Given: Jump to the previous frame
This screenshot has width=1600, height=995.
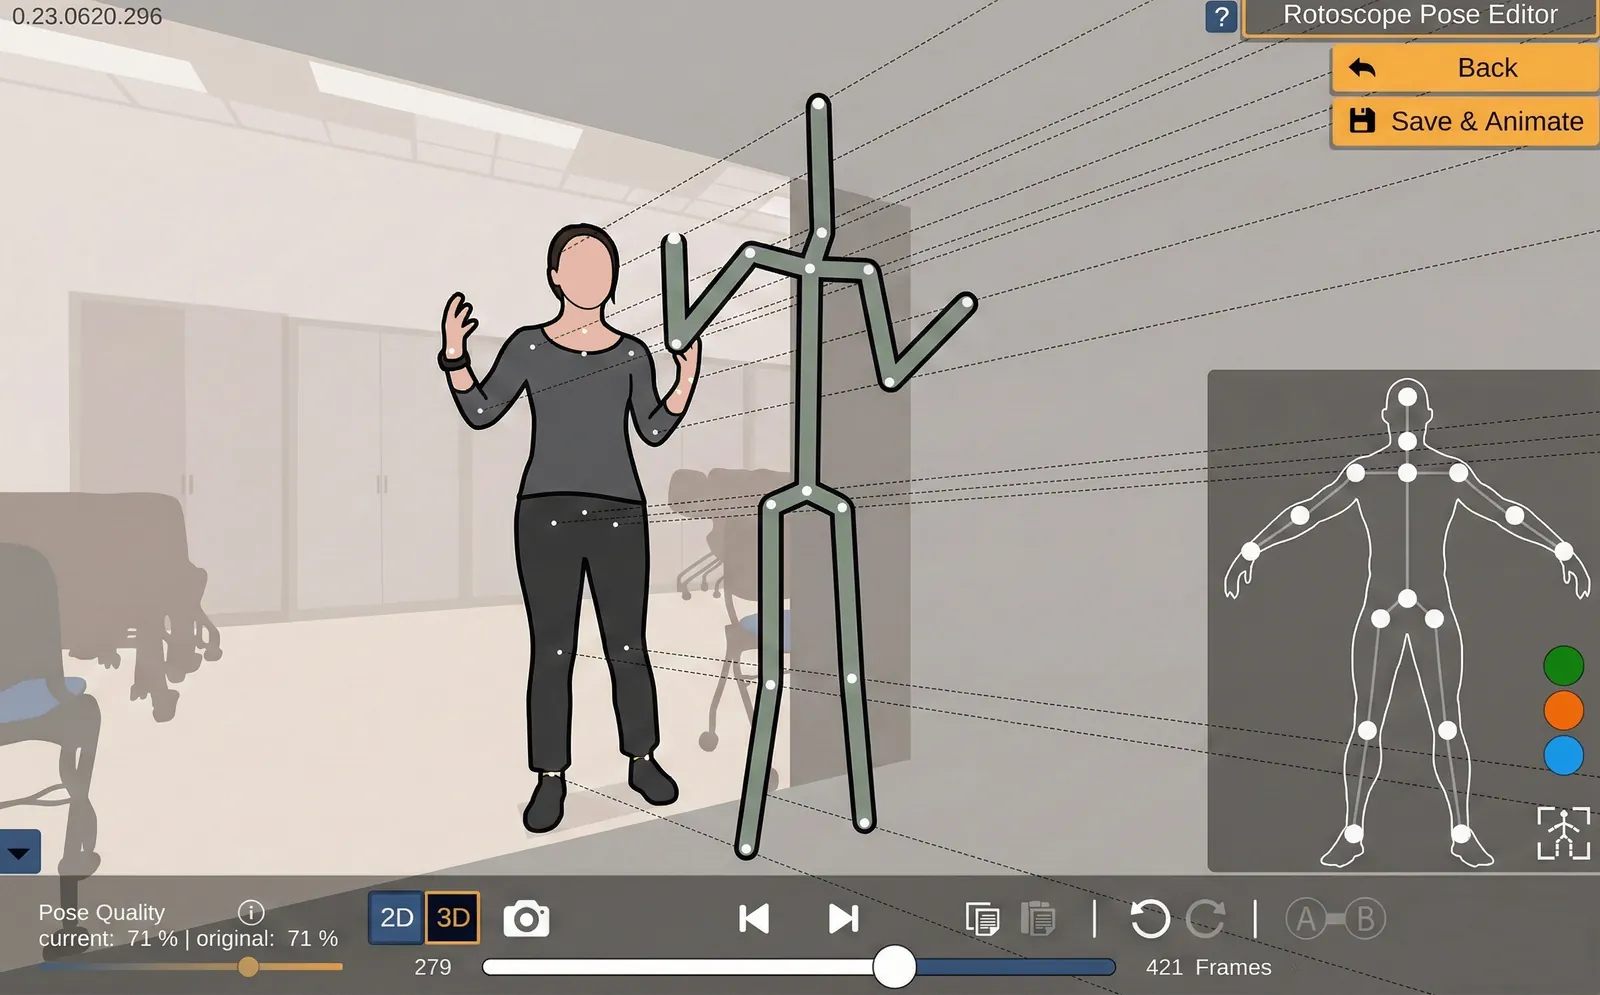Looking at the screenshot, I should point(754,919).
